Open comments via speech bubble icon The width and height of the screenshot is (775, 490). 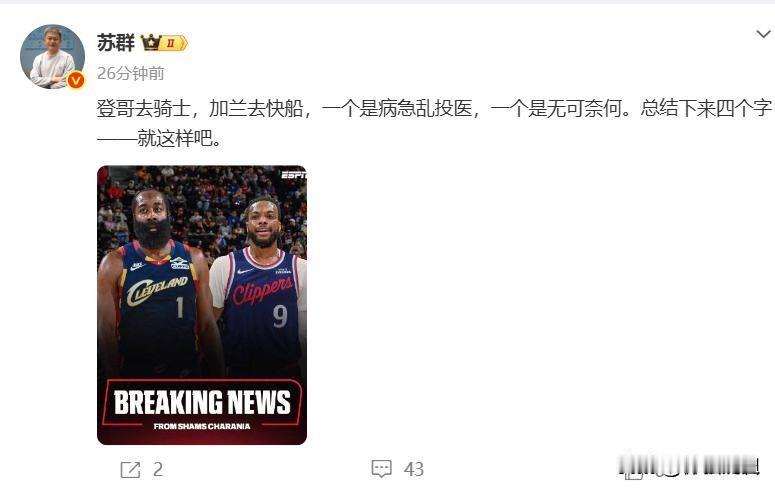click(382, 469)
